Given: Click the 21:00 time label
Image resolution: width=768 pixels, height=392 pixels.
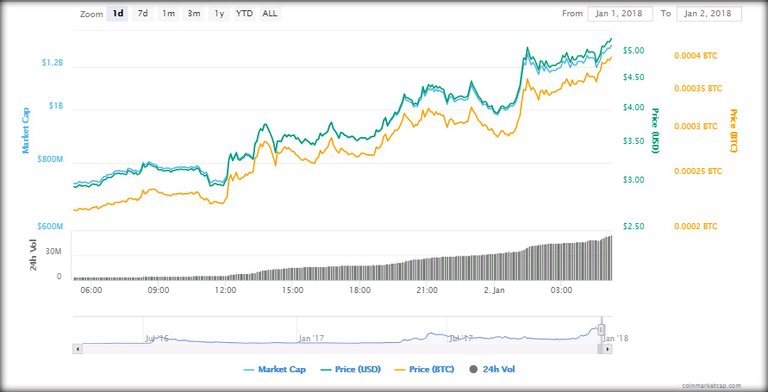Looking at the screenshot, I should click(427, 290).
